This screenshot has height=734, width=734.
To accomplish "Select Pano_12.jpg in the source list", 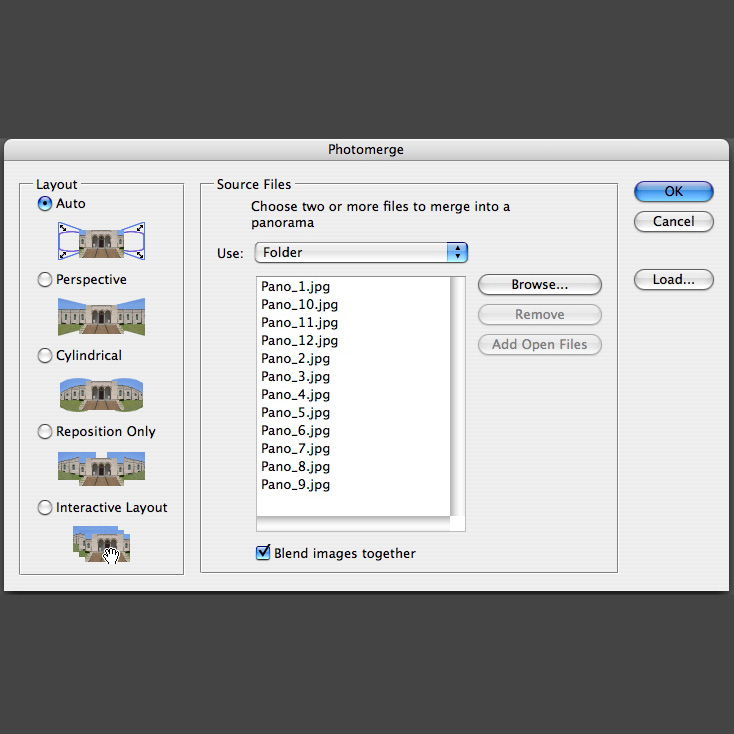I will (353, 340).
